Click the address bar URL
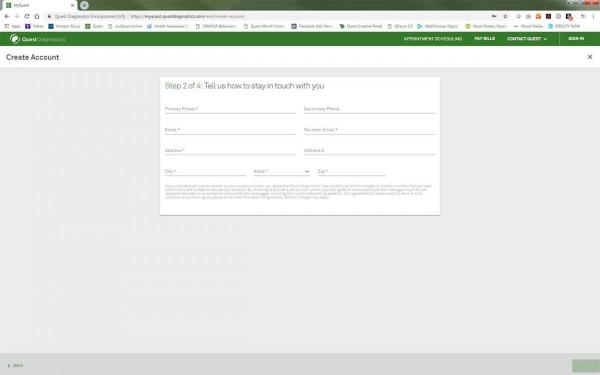The image size is (600, 375). point(188,16)
